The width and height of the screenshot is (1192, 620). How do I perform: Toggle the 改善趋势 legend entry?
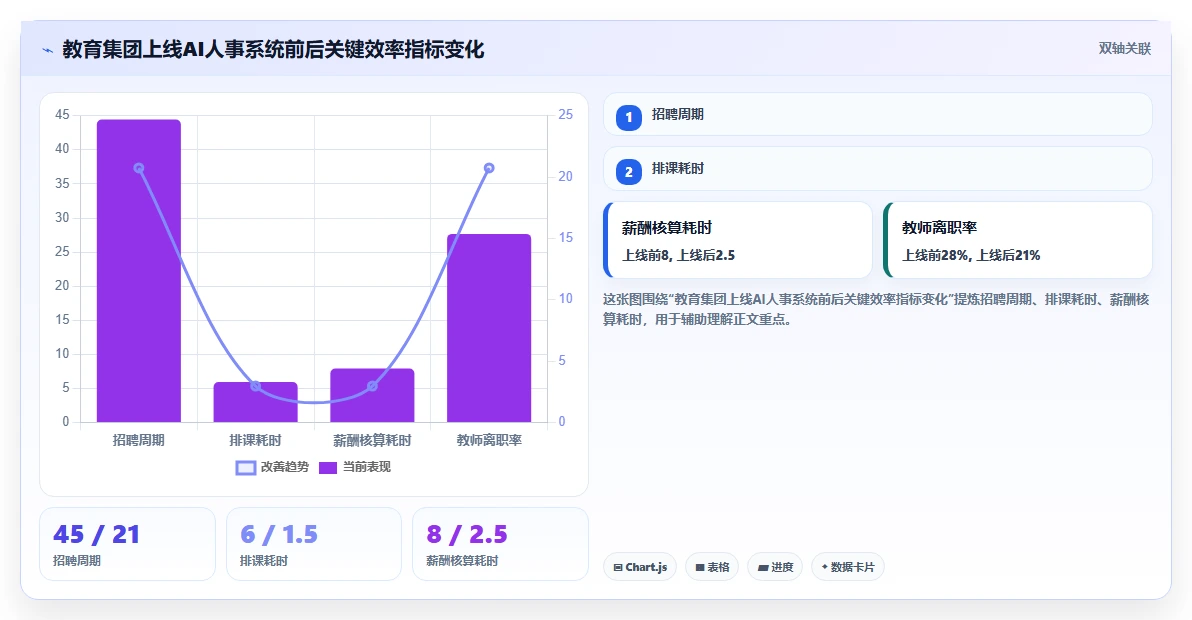(x=272, y=467)
